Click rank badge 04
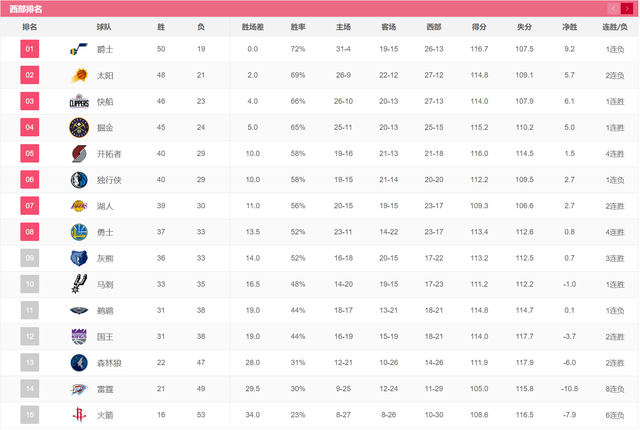This screenshot has width=640, height=430. click(x=30, y=127)
